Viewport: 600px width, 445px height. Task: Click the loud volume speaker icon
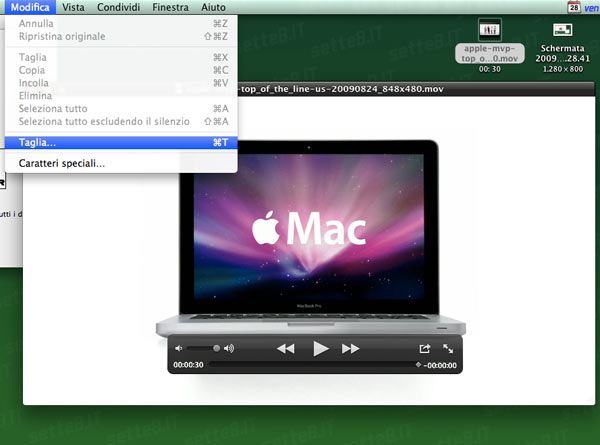[x=229, y=348]
